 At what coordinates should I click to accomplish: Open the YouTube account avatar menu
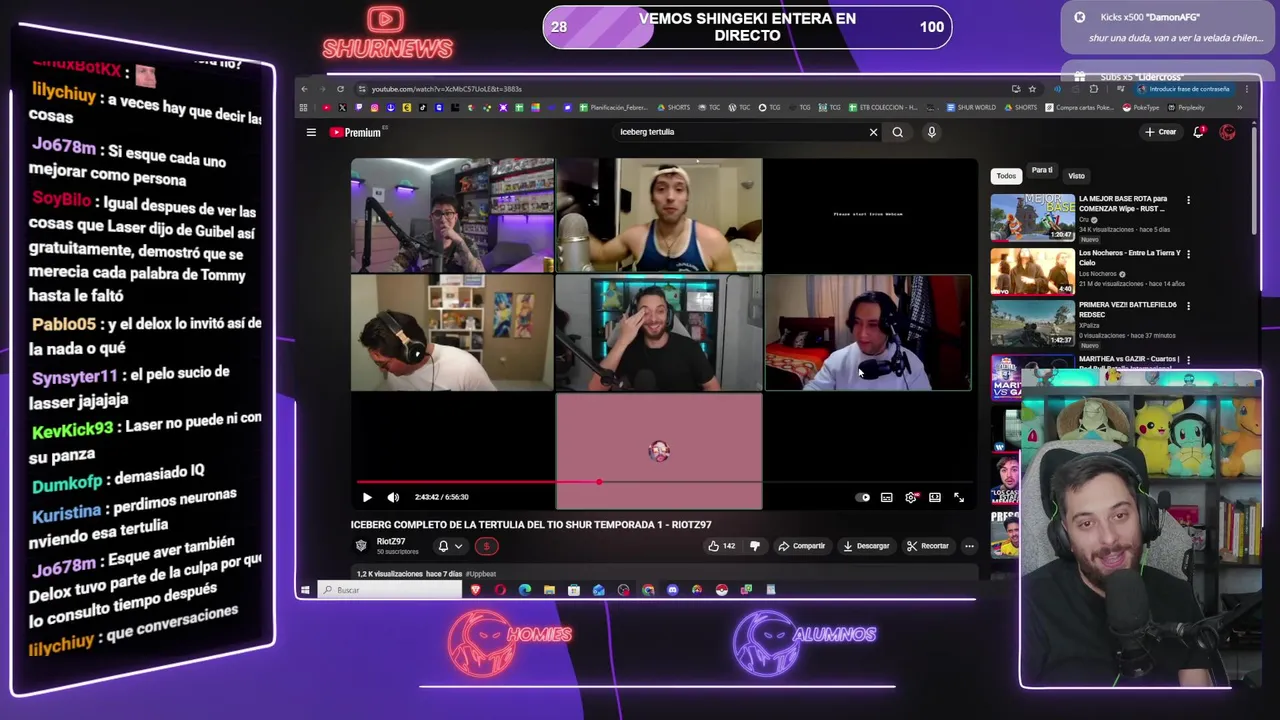click(x=1227, y=132)
